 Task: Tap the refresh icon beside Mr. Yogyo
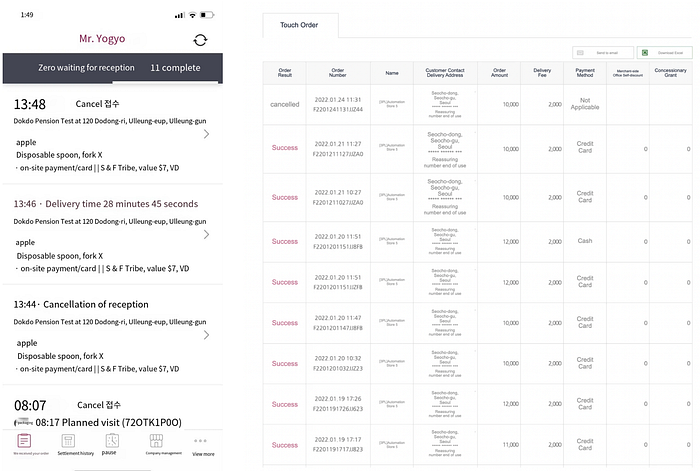(x=200, y=40)
